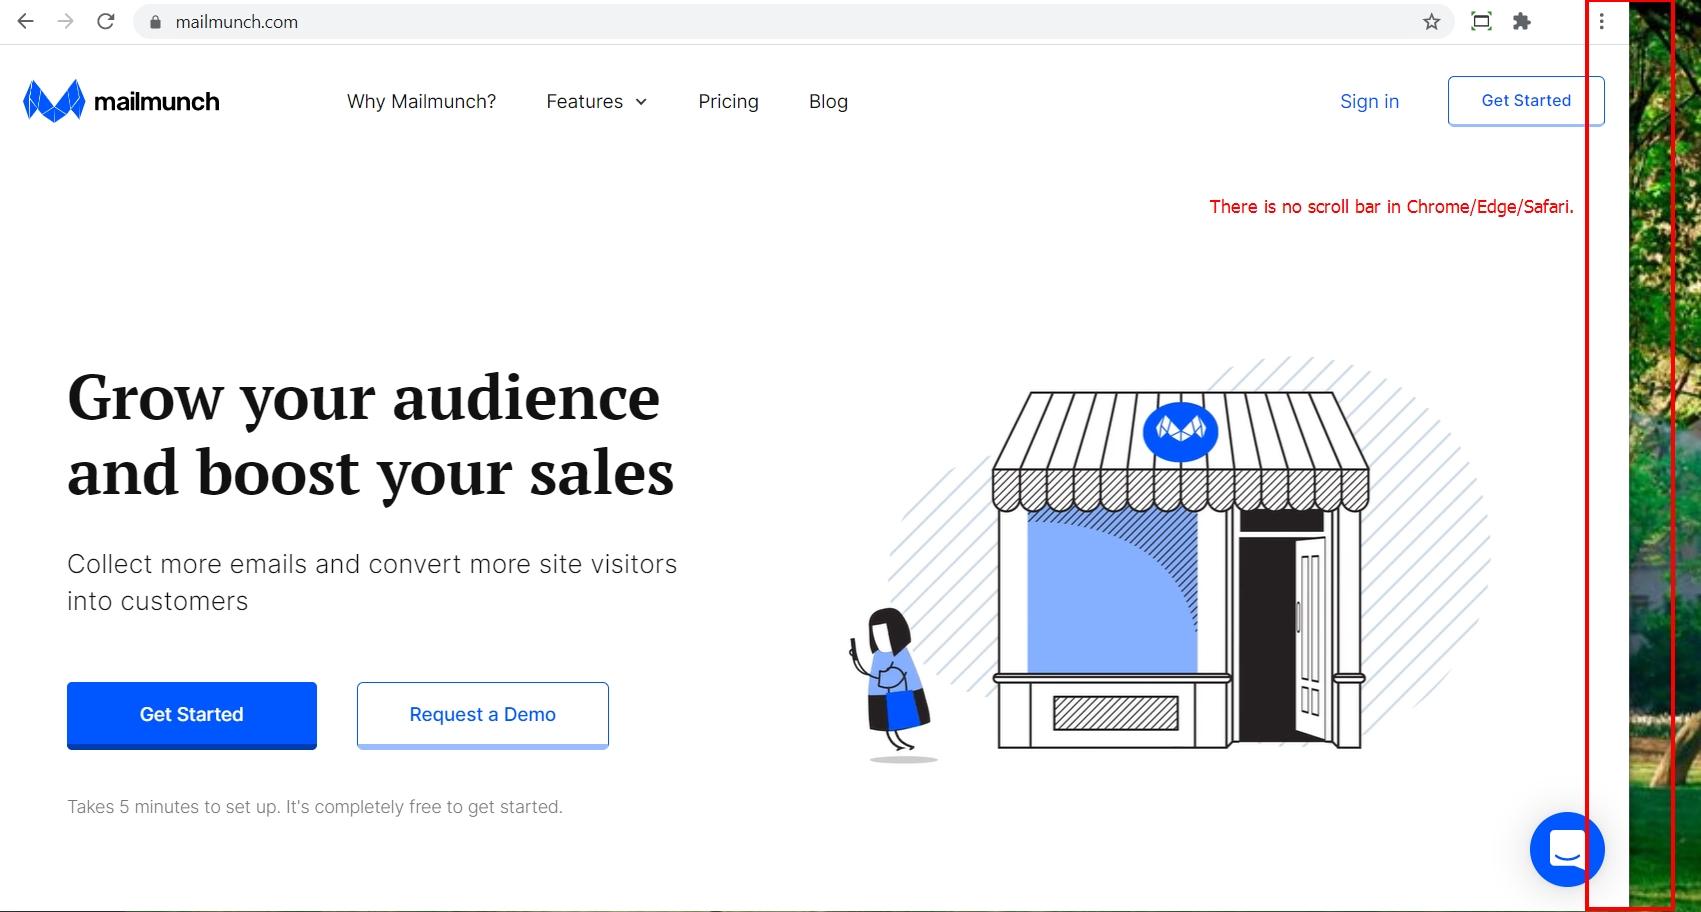Expand the Features dropdown menu
Screen dimensions: 1701x912
pyautogui.click(x=597, y=101)
